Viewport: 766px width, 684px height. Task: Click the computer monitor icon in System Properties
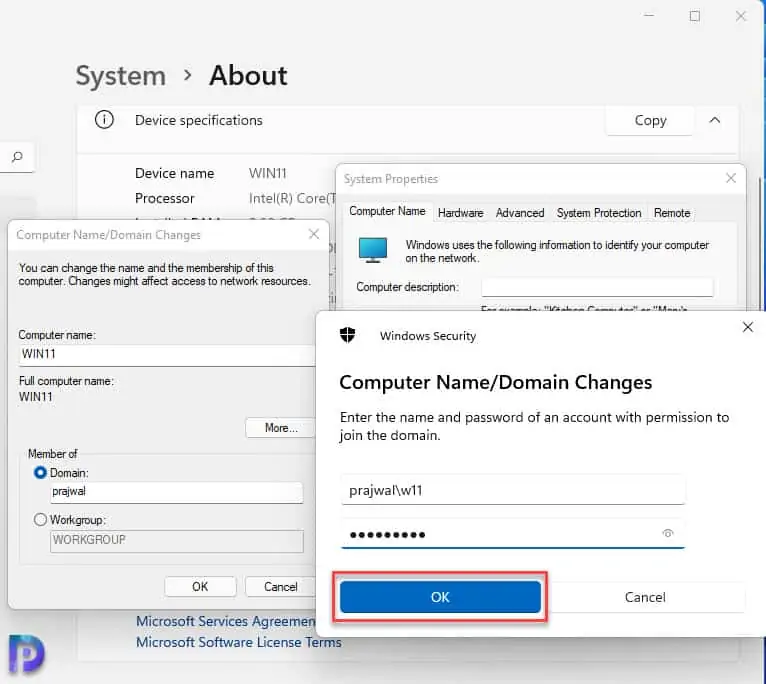click(x=373, y=250)
